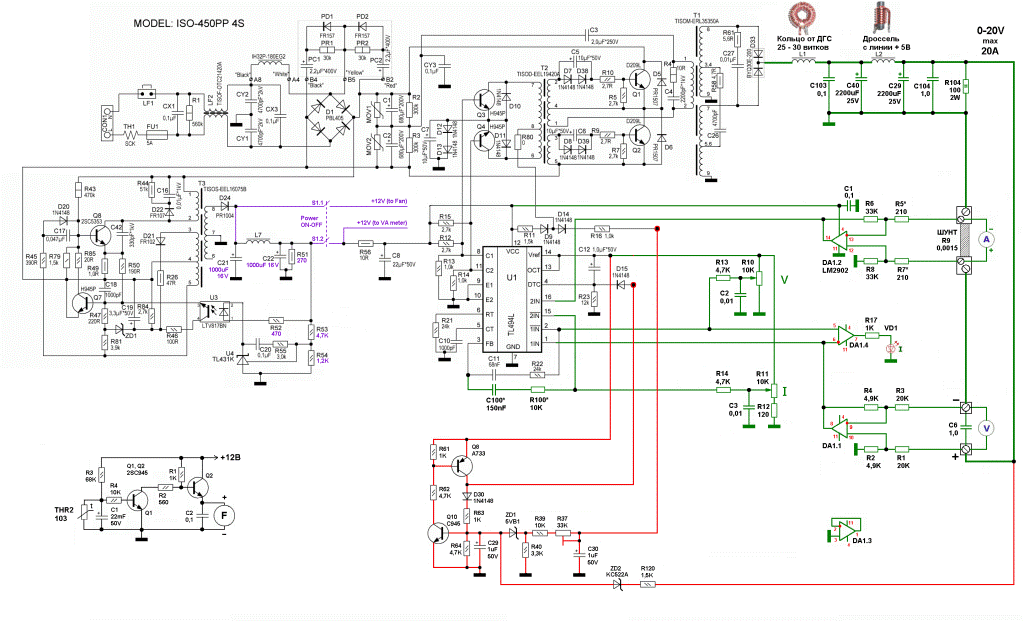Select the voltmeter V circle symbol
This screenshot has height=621, width=1024.
(987, 428)
